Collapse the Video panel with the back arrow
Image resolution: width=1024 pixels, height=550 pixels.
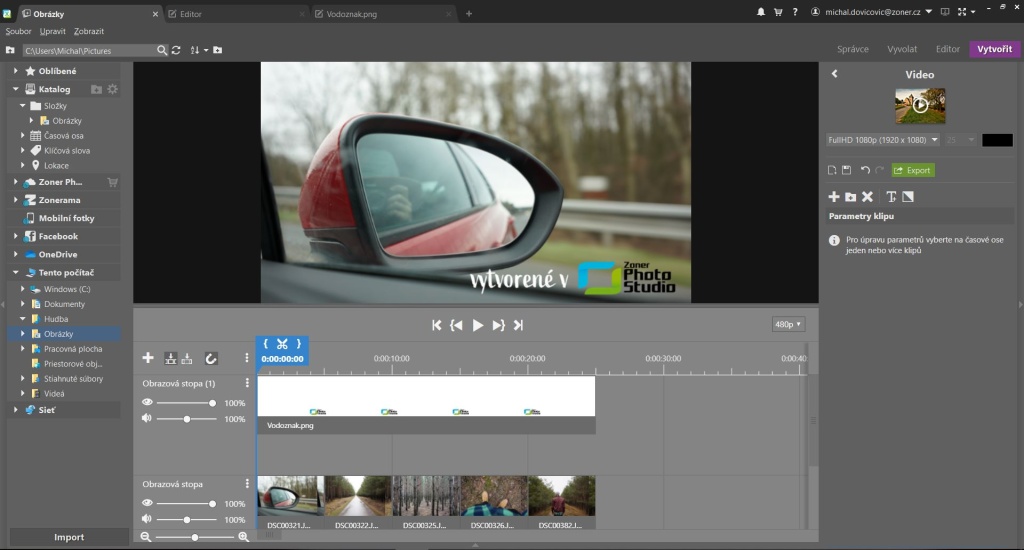[x=835, y=74]
